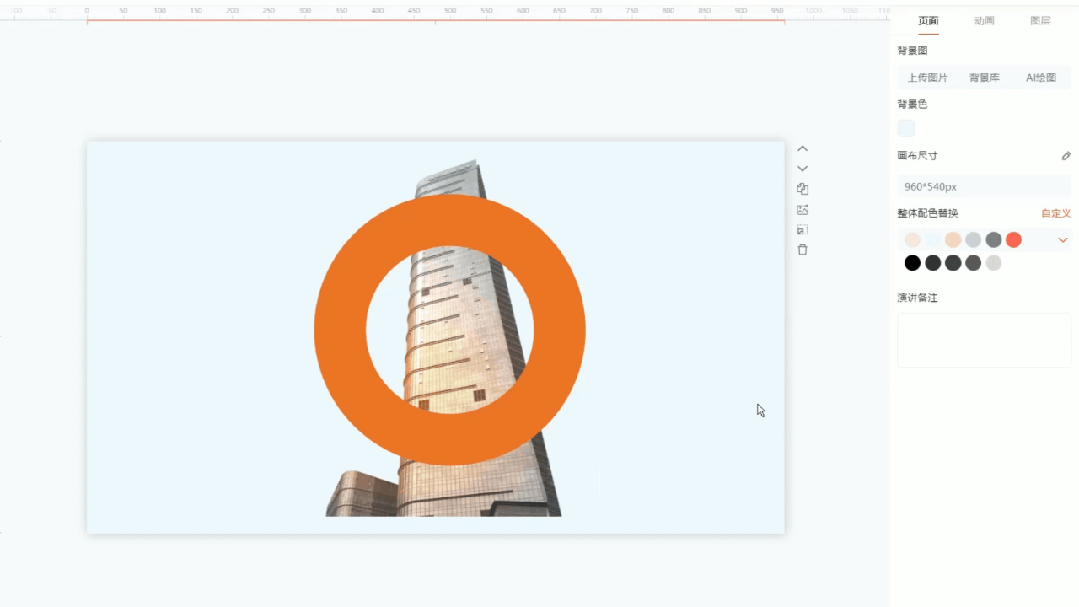1079x607 pixels.
Task: Pick the orange-red palette color swatch
Action: point(1014,240)
